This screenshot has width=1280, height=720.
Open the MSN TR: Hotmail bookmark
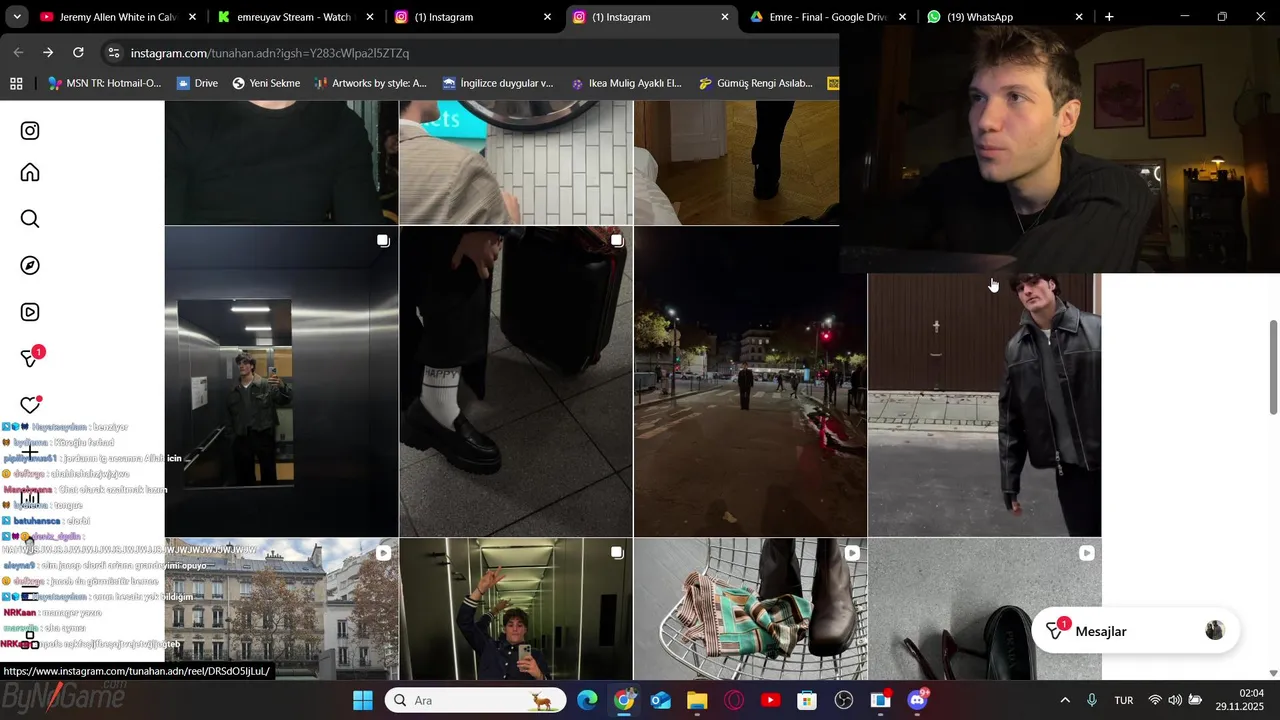(105, 84)
